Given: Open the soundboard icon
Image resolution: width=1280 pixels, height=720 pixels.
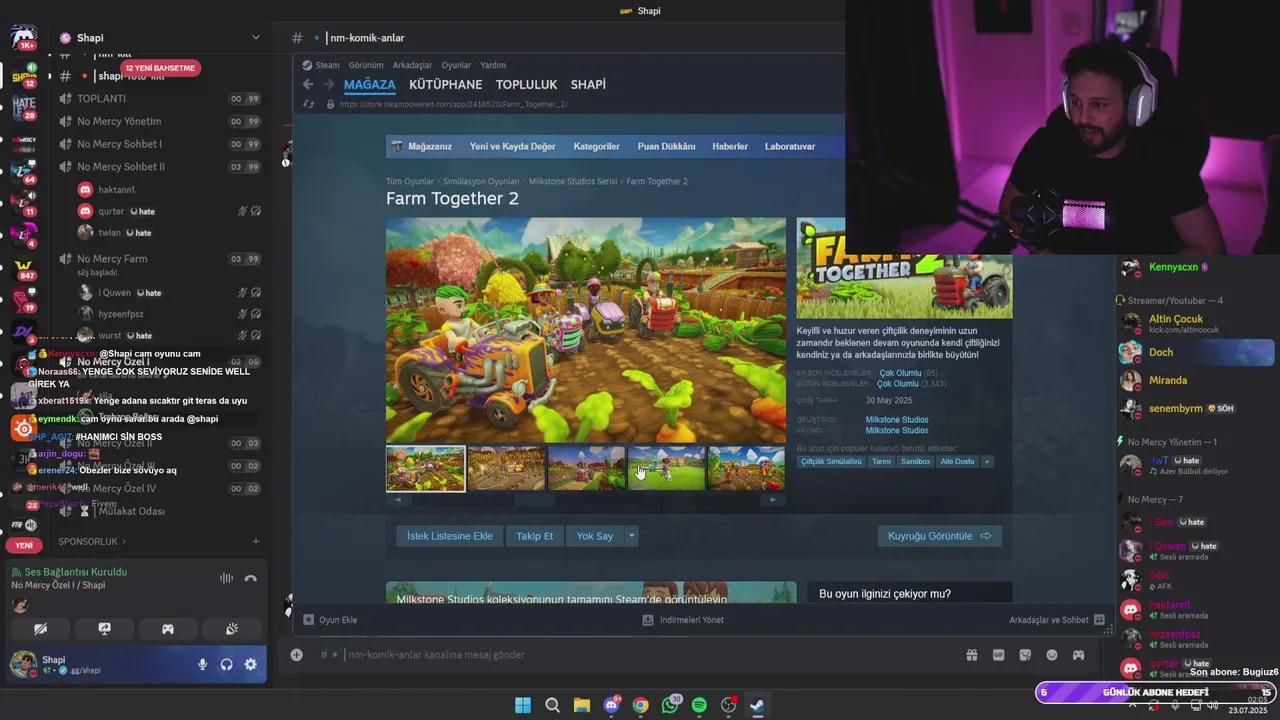Looking at the screenshot, I should click(232, 629).
